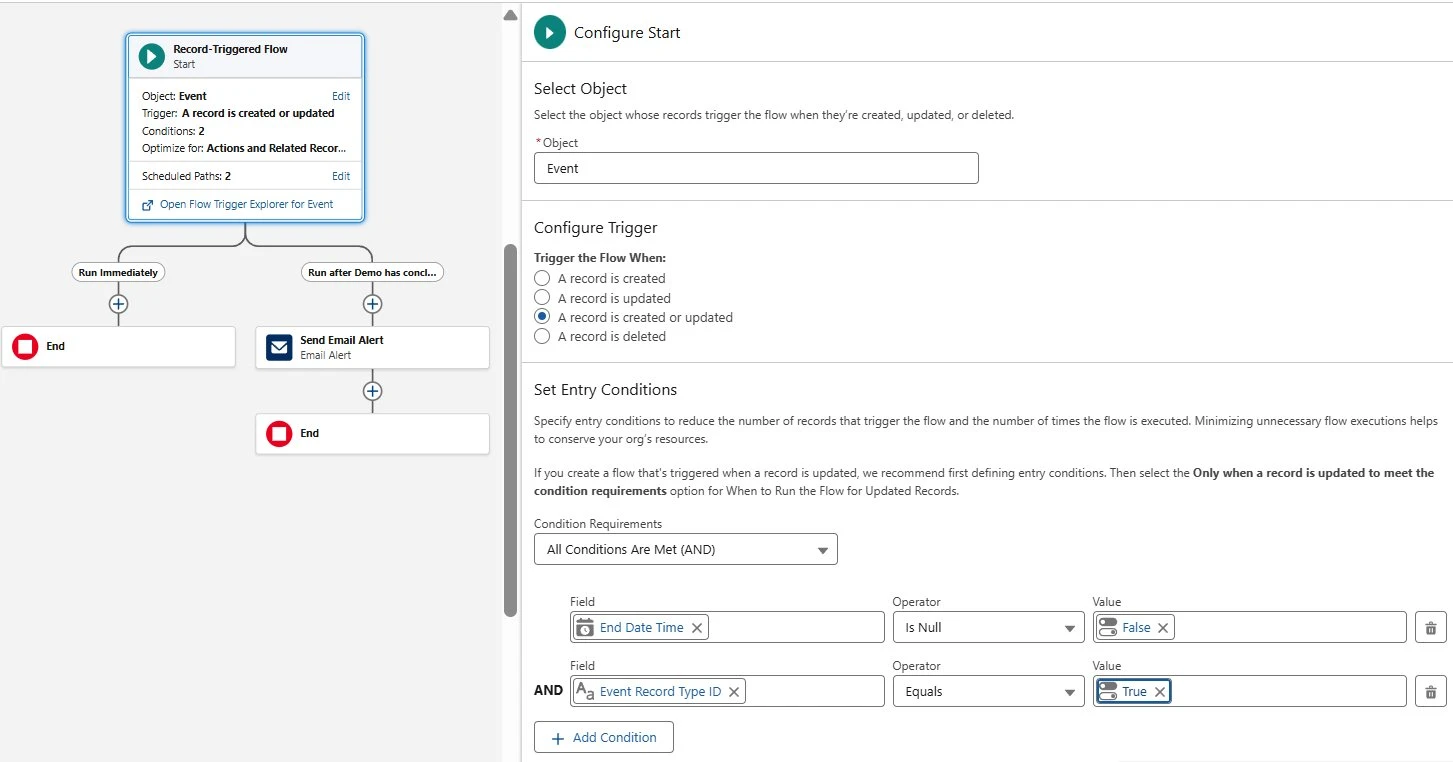The height and width of the screenshot is (762, 1453).
Task: Click the red End icon below Send Email Alert
Action: tap(279, 433)
